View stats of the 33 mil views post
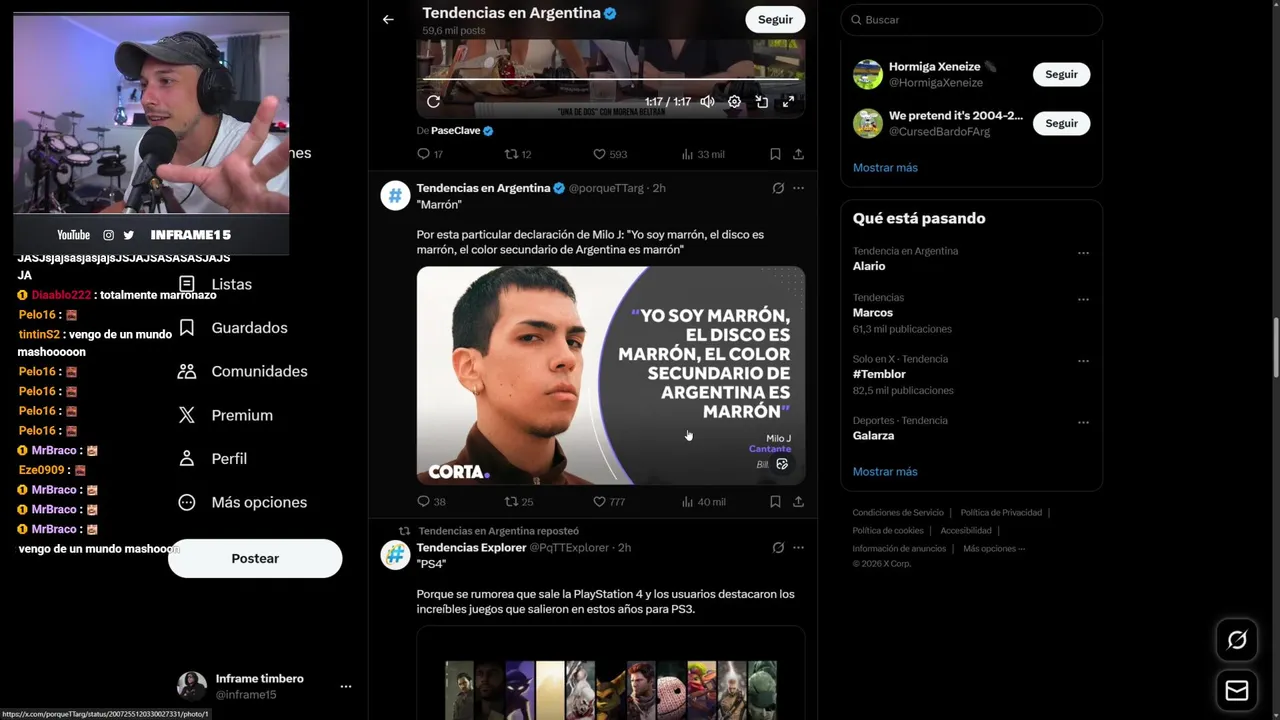Viewport: 1280px width, 720px height. coord(702,154)
